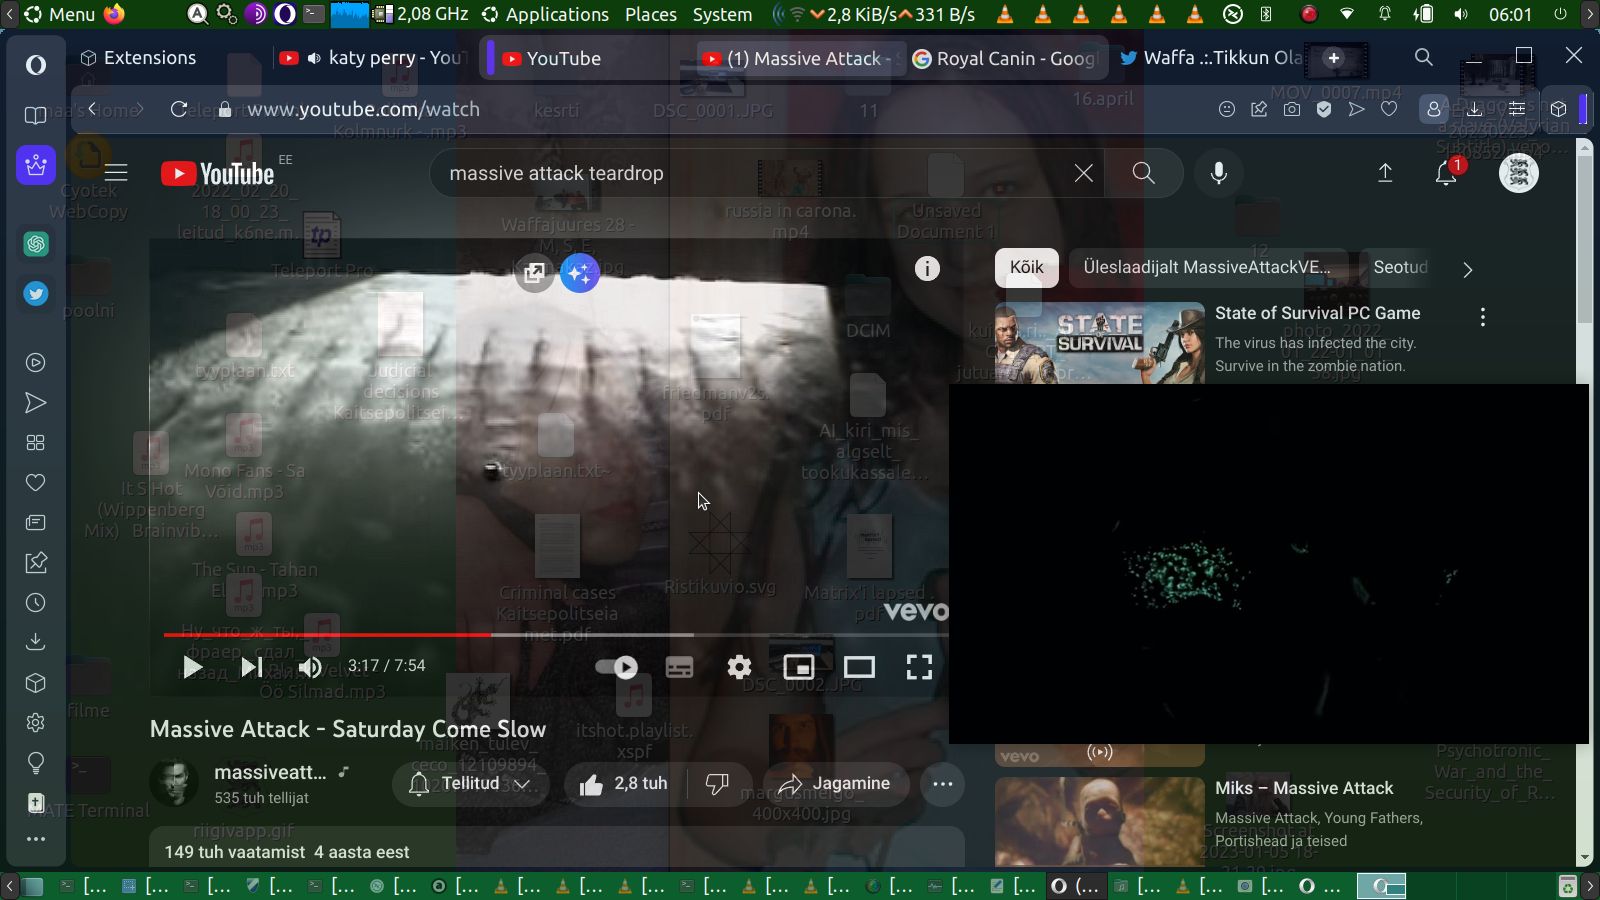Open History clock icon in the sidebar
The image size is (1600, 900).
tap(36, 602)
